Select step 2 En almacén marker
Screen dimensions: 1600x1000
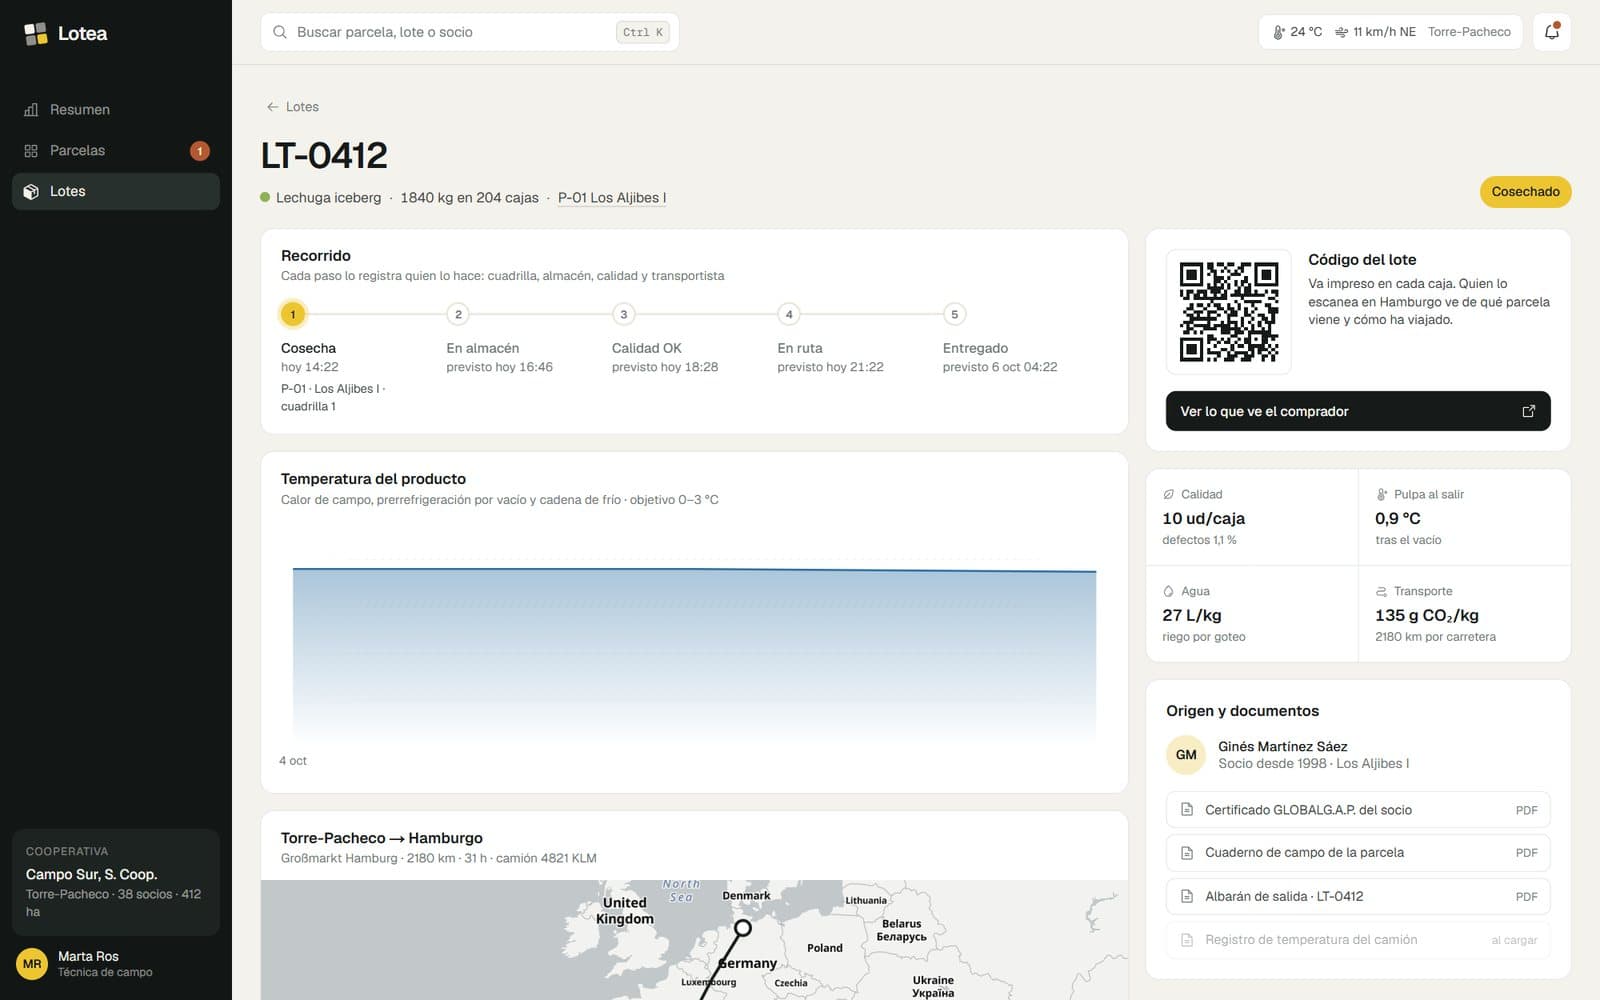[458, 314]
